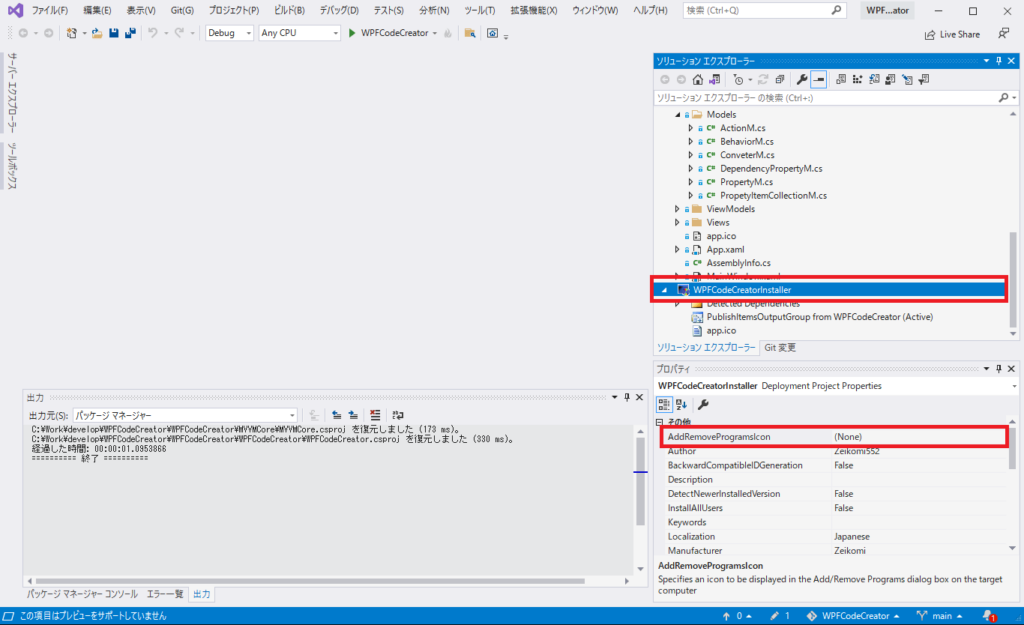Click the Save All icon in main toolbar
Screen dimensions: 1024x625
(x=131, y=33)
